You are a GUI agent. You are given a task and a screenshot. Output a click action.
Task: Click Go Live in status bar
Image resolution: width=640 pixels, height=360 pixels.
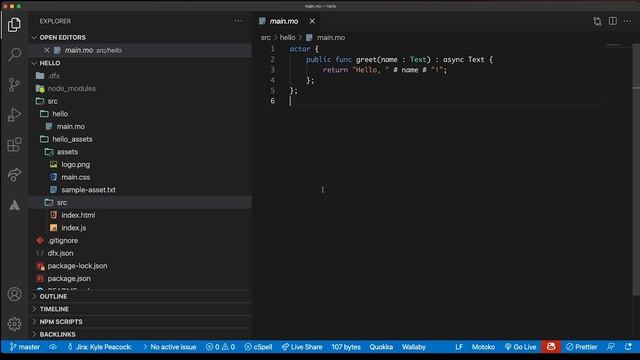(x=520, y=347)
